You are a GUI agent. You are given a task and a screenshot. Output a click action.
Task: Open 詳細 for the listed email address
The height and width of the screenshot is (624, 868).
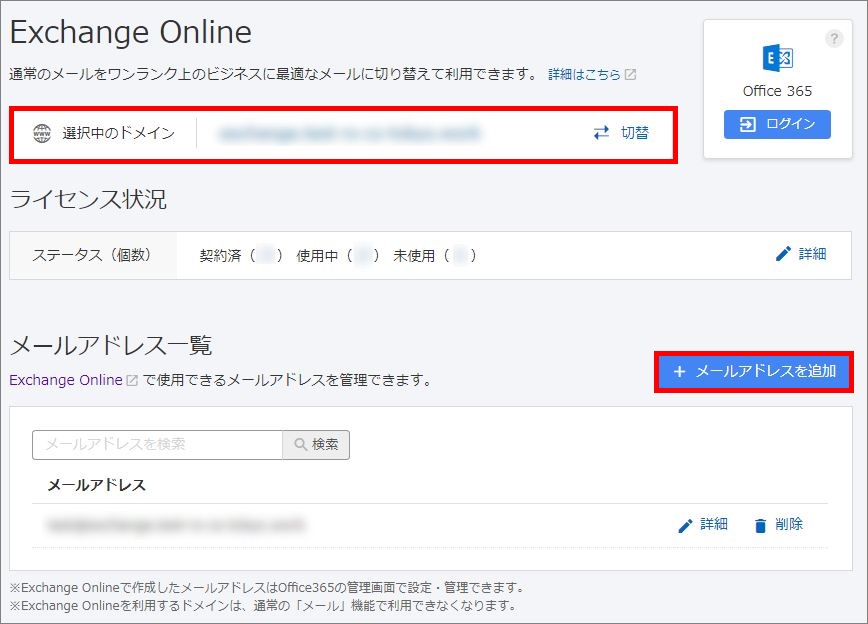pos(714,524)
